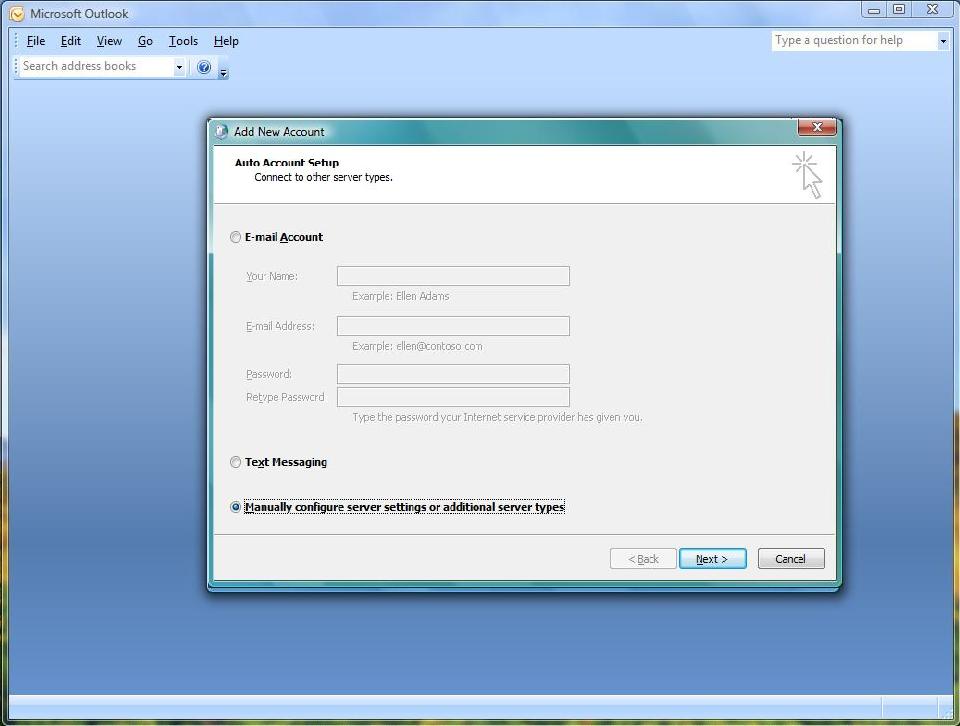Click the menu bar drag handle left of File
960x726 pixels.
tap(16, 41)
